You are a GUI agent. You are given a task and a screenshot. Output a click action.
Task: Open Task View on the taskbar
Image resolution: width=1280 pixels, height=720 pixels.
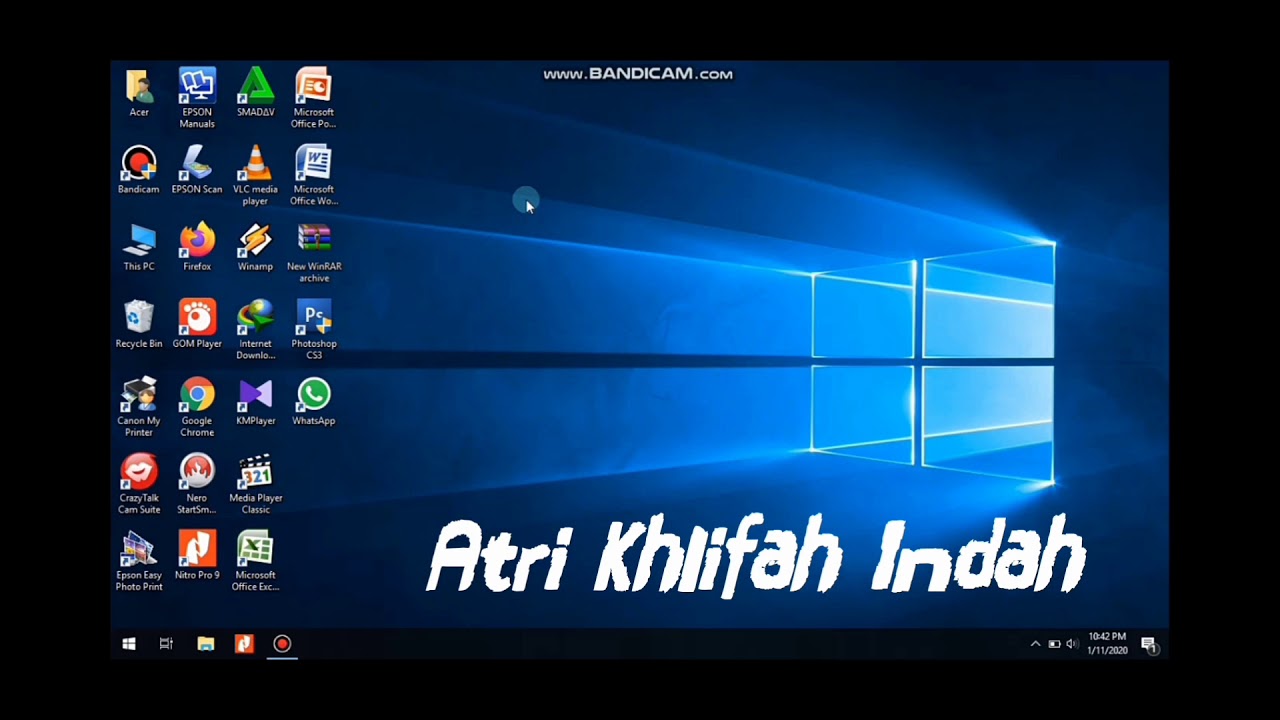coord(166,644)
